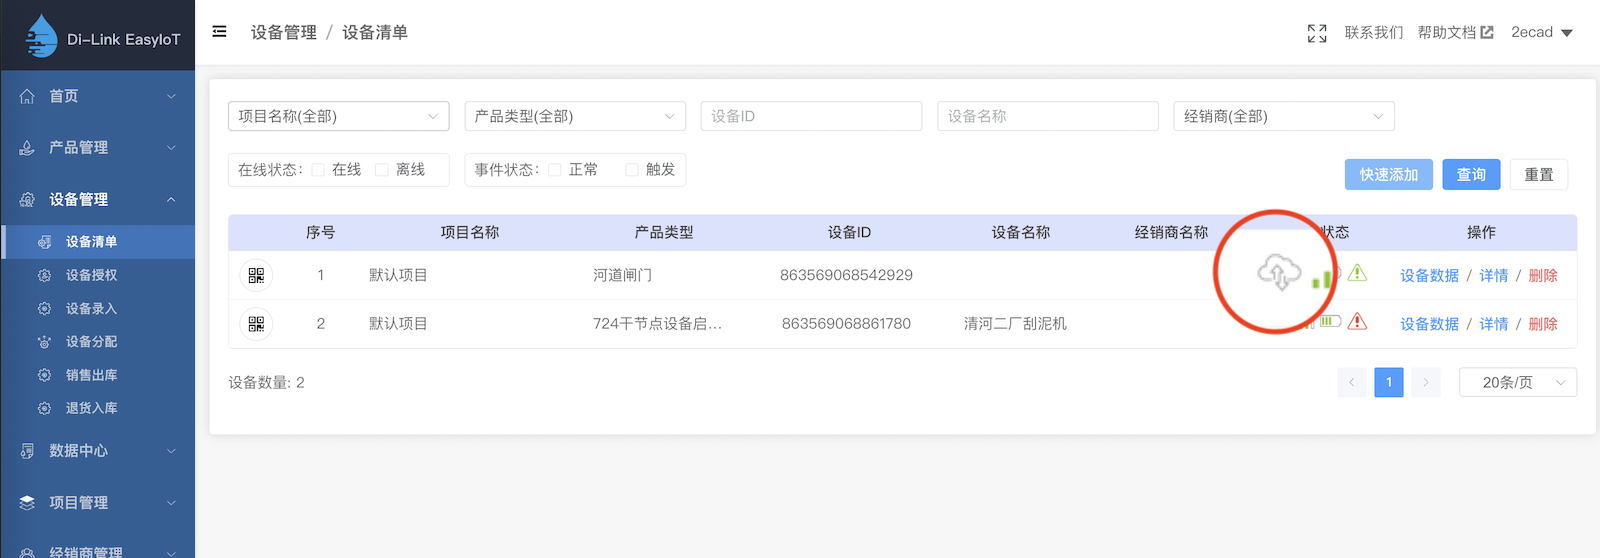Click red warning triangle in 清河二厂刮泥机 row
Image resolution: width=1600 pixels, height=558 pixels.
tap(1357, 321)
